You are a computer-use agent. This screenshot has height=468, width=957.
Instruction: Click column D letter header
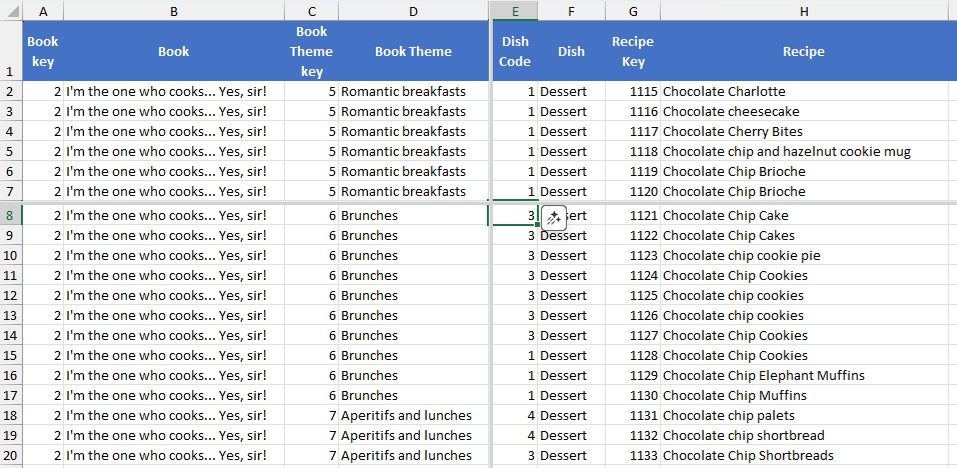tap(413, 11)
